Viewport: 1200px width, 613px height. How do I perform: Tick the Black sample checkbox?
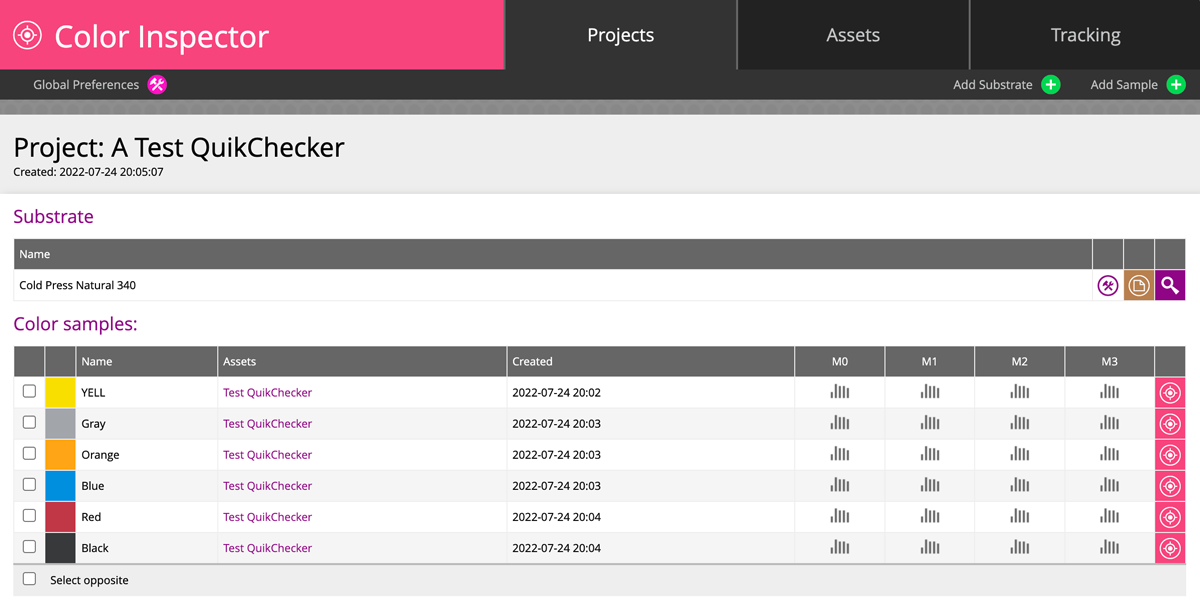click(x=29, y=546)
